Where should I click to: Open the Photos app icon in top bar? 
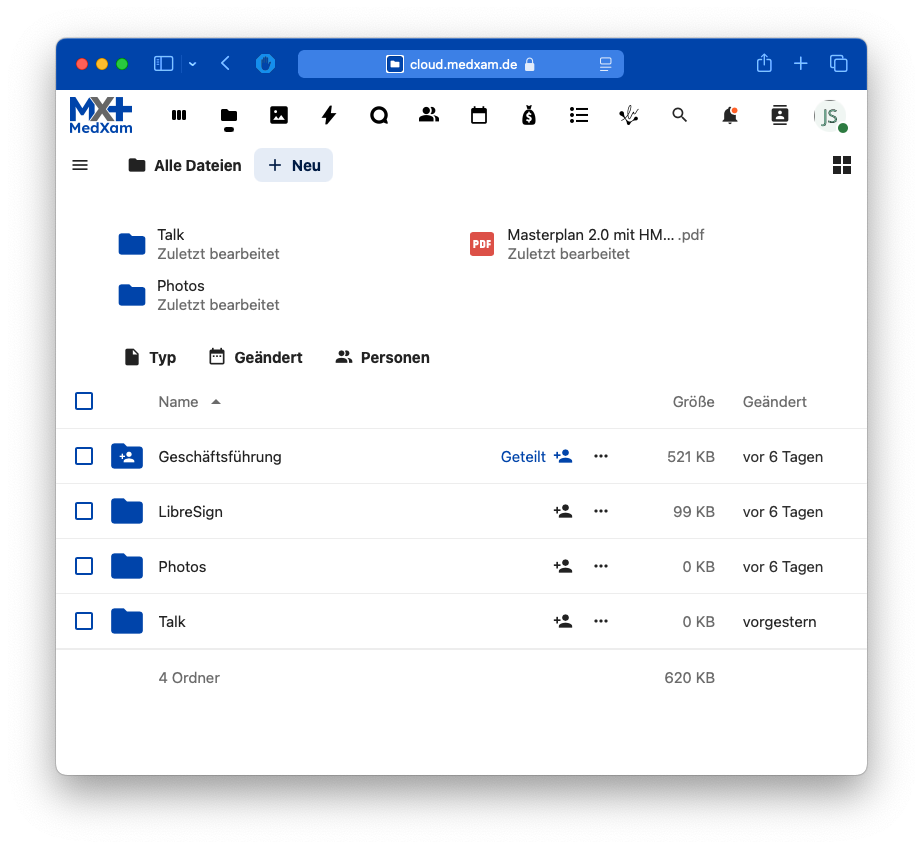tap(279, 116)
